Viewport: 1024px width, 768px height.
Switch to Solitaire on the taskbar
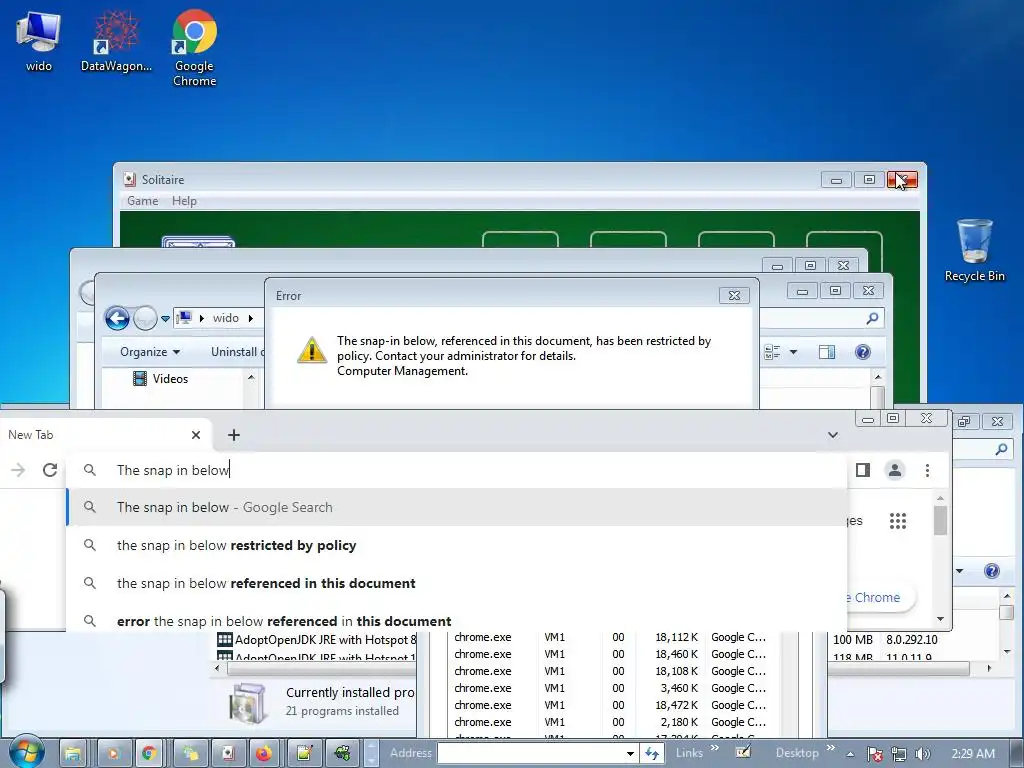[x=227, y=754]
